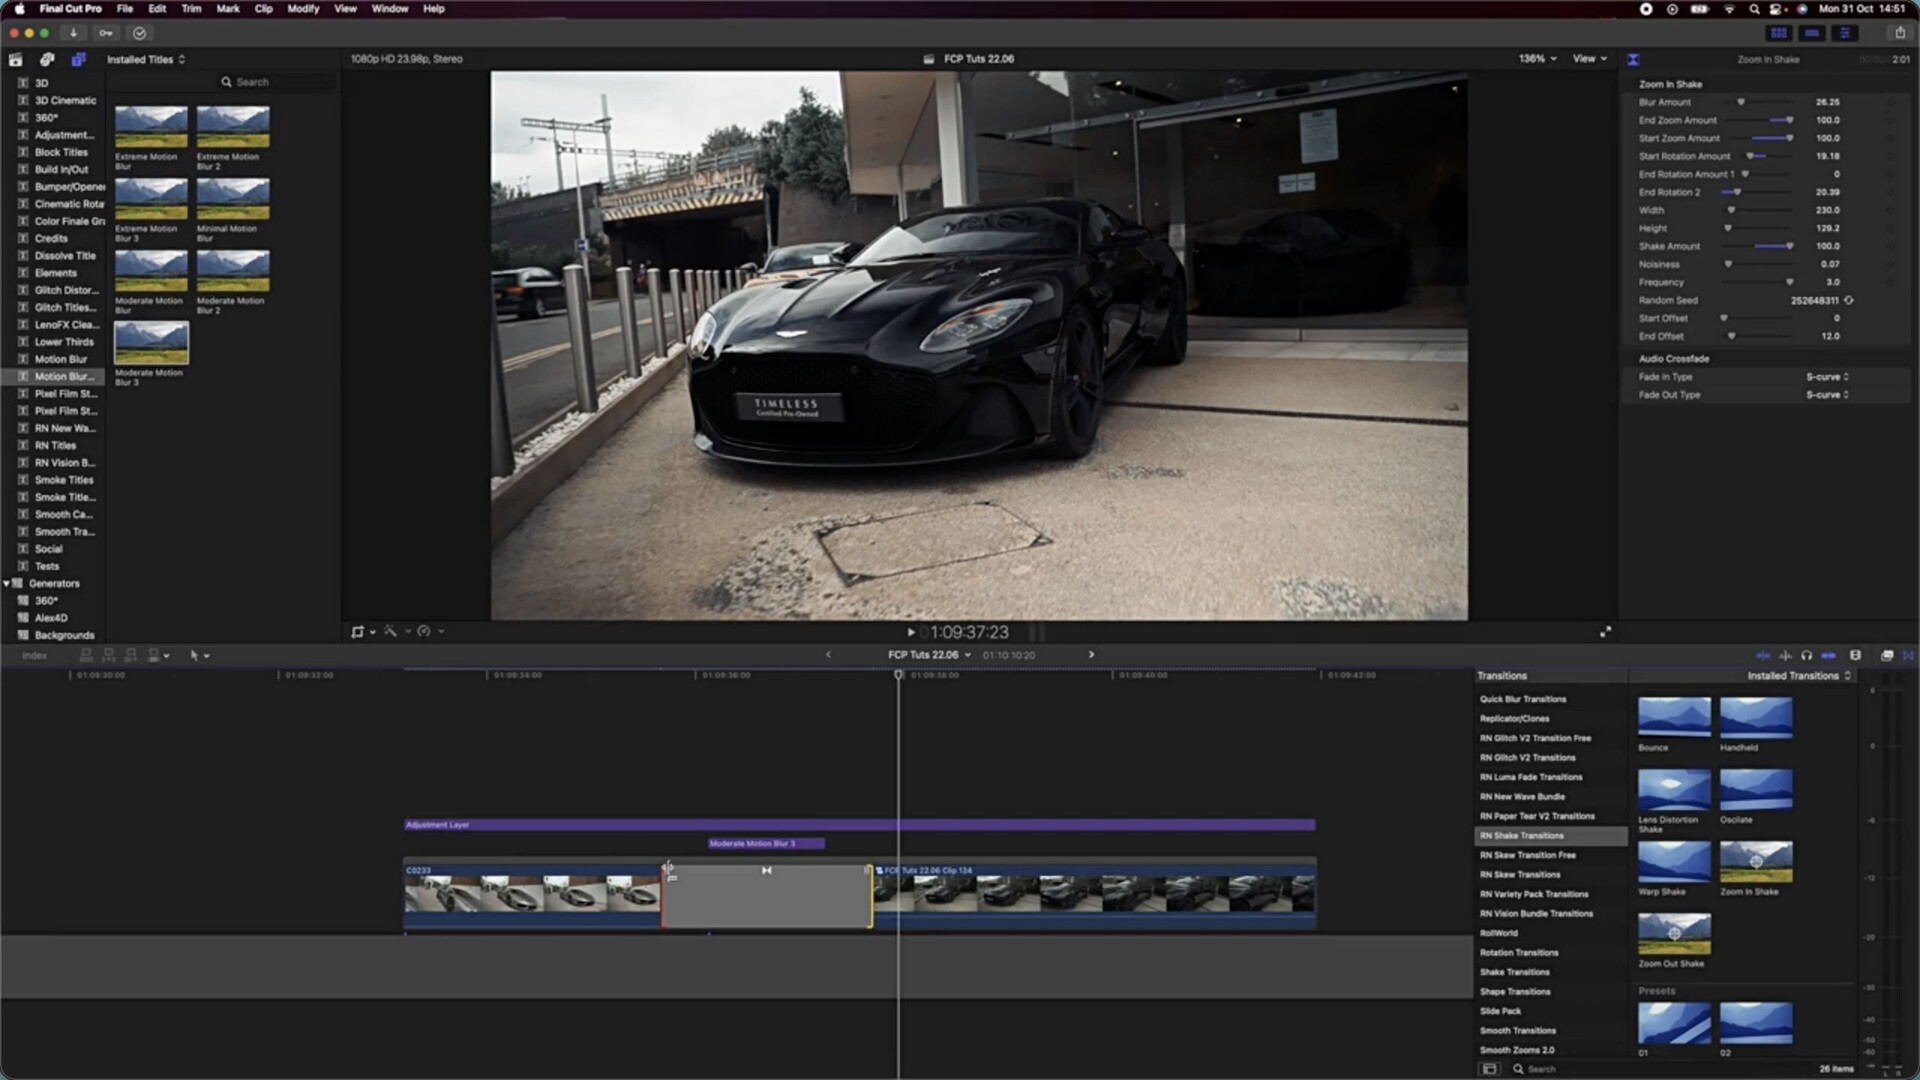The height and width of the screenshot is (1080, 1920).
Task: Select the Zoom Out Shake transition thumbnail
Action: 1674,934
